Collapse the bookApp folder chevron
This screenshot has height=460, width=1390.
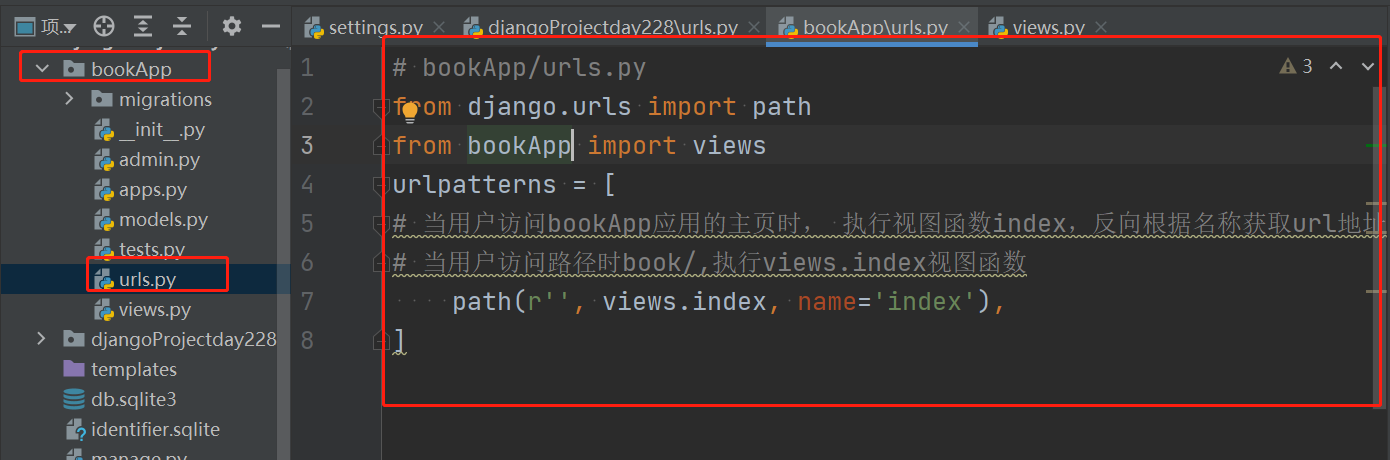pyautogui.click(x=41, y=69)
